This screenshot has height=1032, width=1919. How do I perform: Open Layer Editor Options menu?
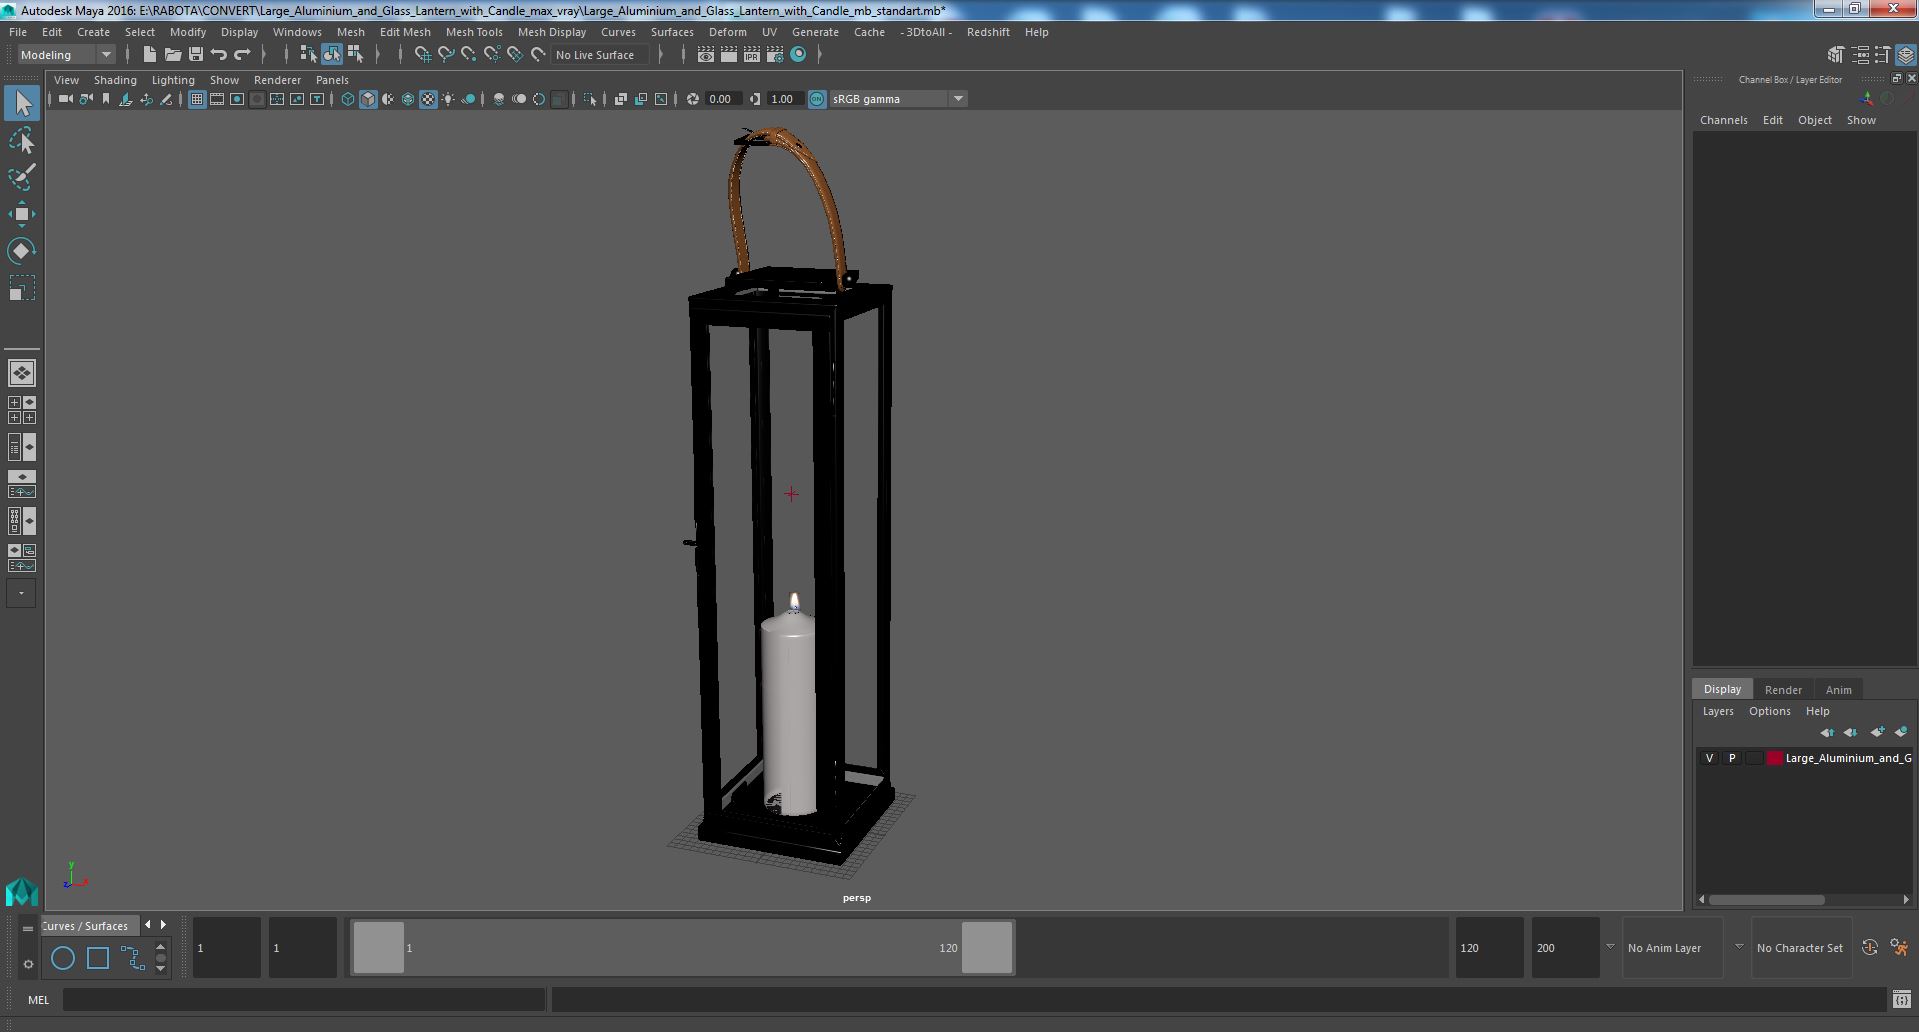(x=1769, y=711)
